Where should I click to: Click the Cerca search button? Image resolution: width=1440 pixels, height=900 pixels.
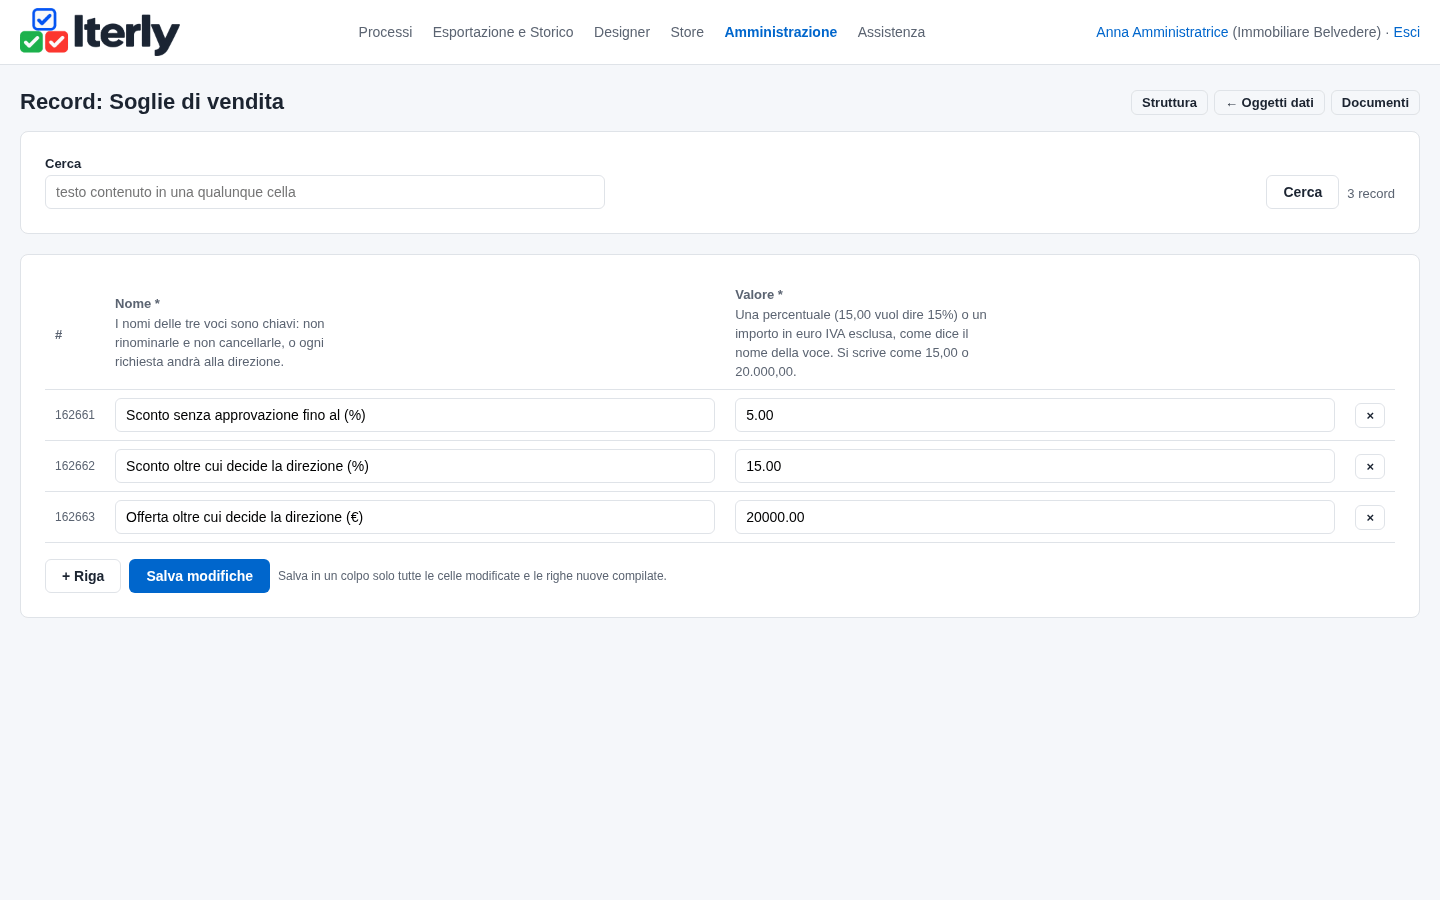pos(1302,192)
